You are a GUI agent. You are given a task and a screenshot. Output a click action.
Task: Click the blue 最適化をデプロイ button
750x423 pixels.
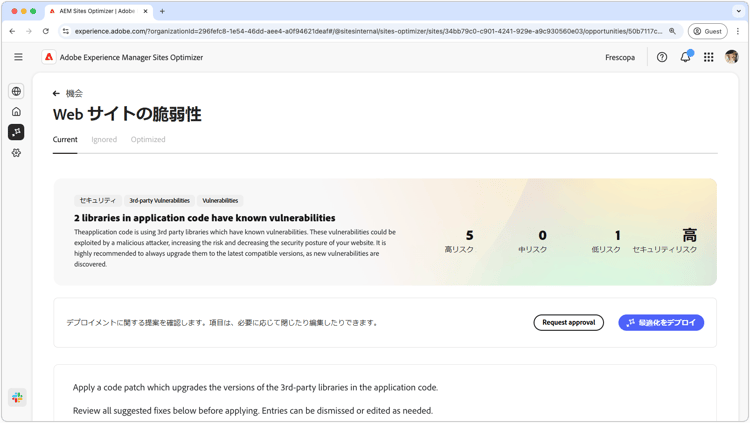tap(661, 323)
